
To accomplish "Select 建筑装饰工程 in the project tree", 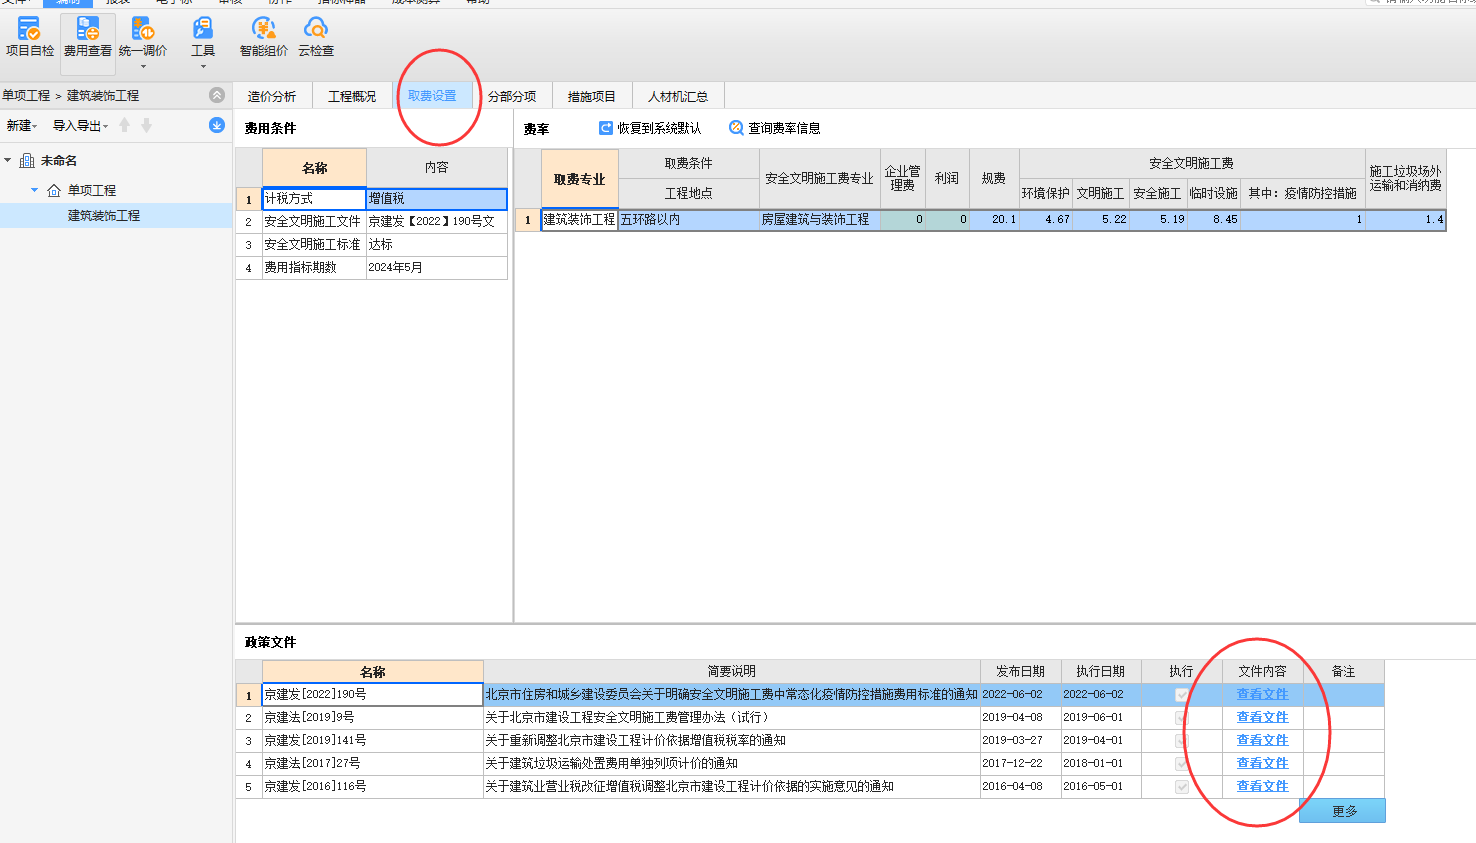I will point(104,215).
